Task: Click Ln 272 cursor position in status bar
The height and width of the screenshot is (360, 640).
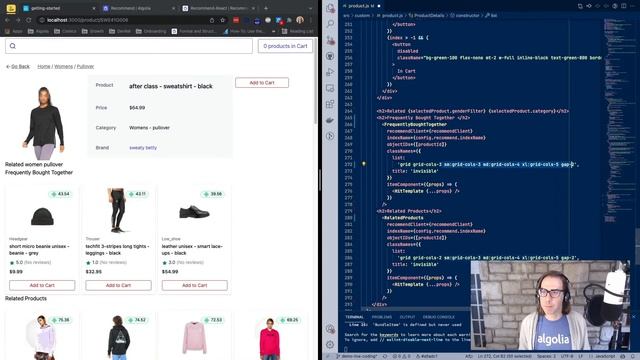Action: pos(504,356)
